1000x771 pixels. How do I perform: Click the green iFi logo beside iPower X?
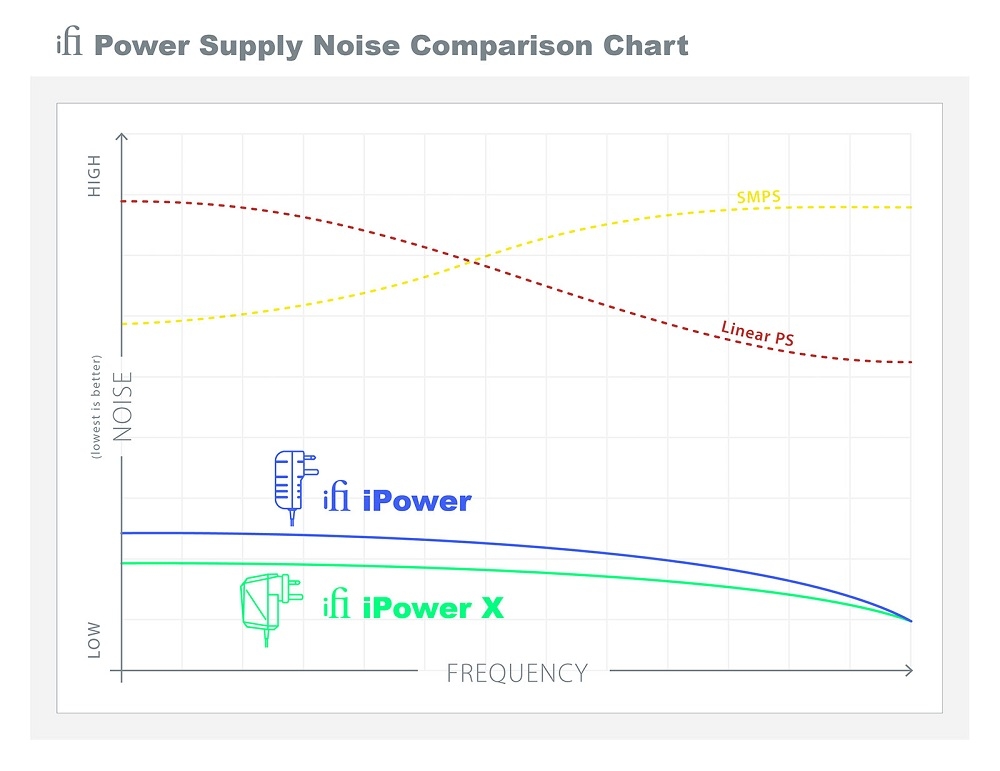point(337,605)
